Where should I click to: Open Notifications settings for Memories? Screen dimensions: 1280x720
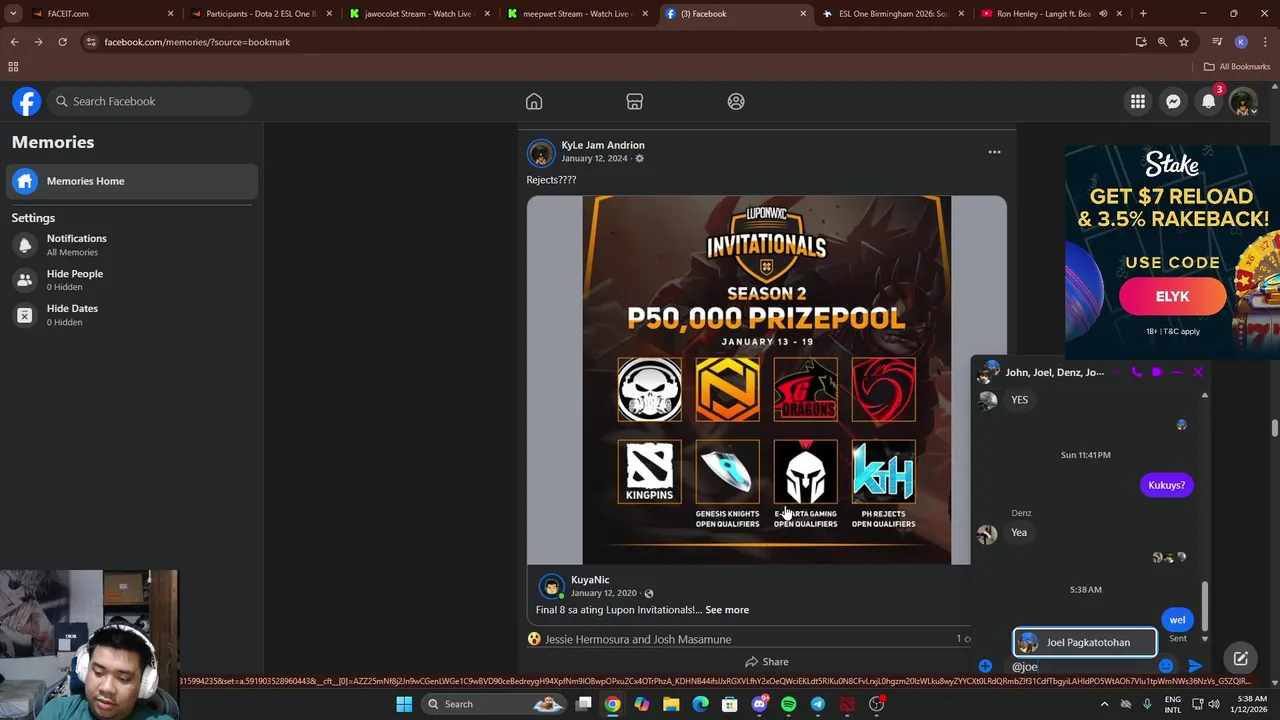click(132, 245)
